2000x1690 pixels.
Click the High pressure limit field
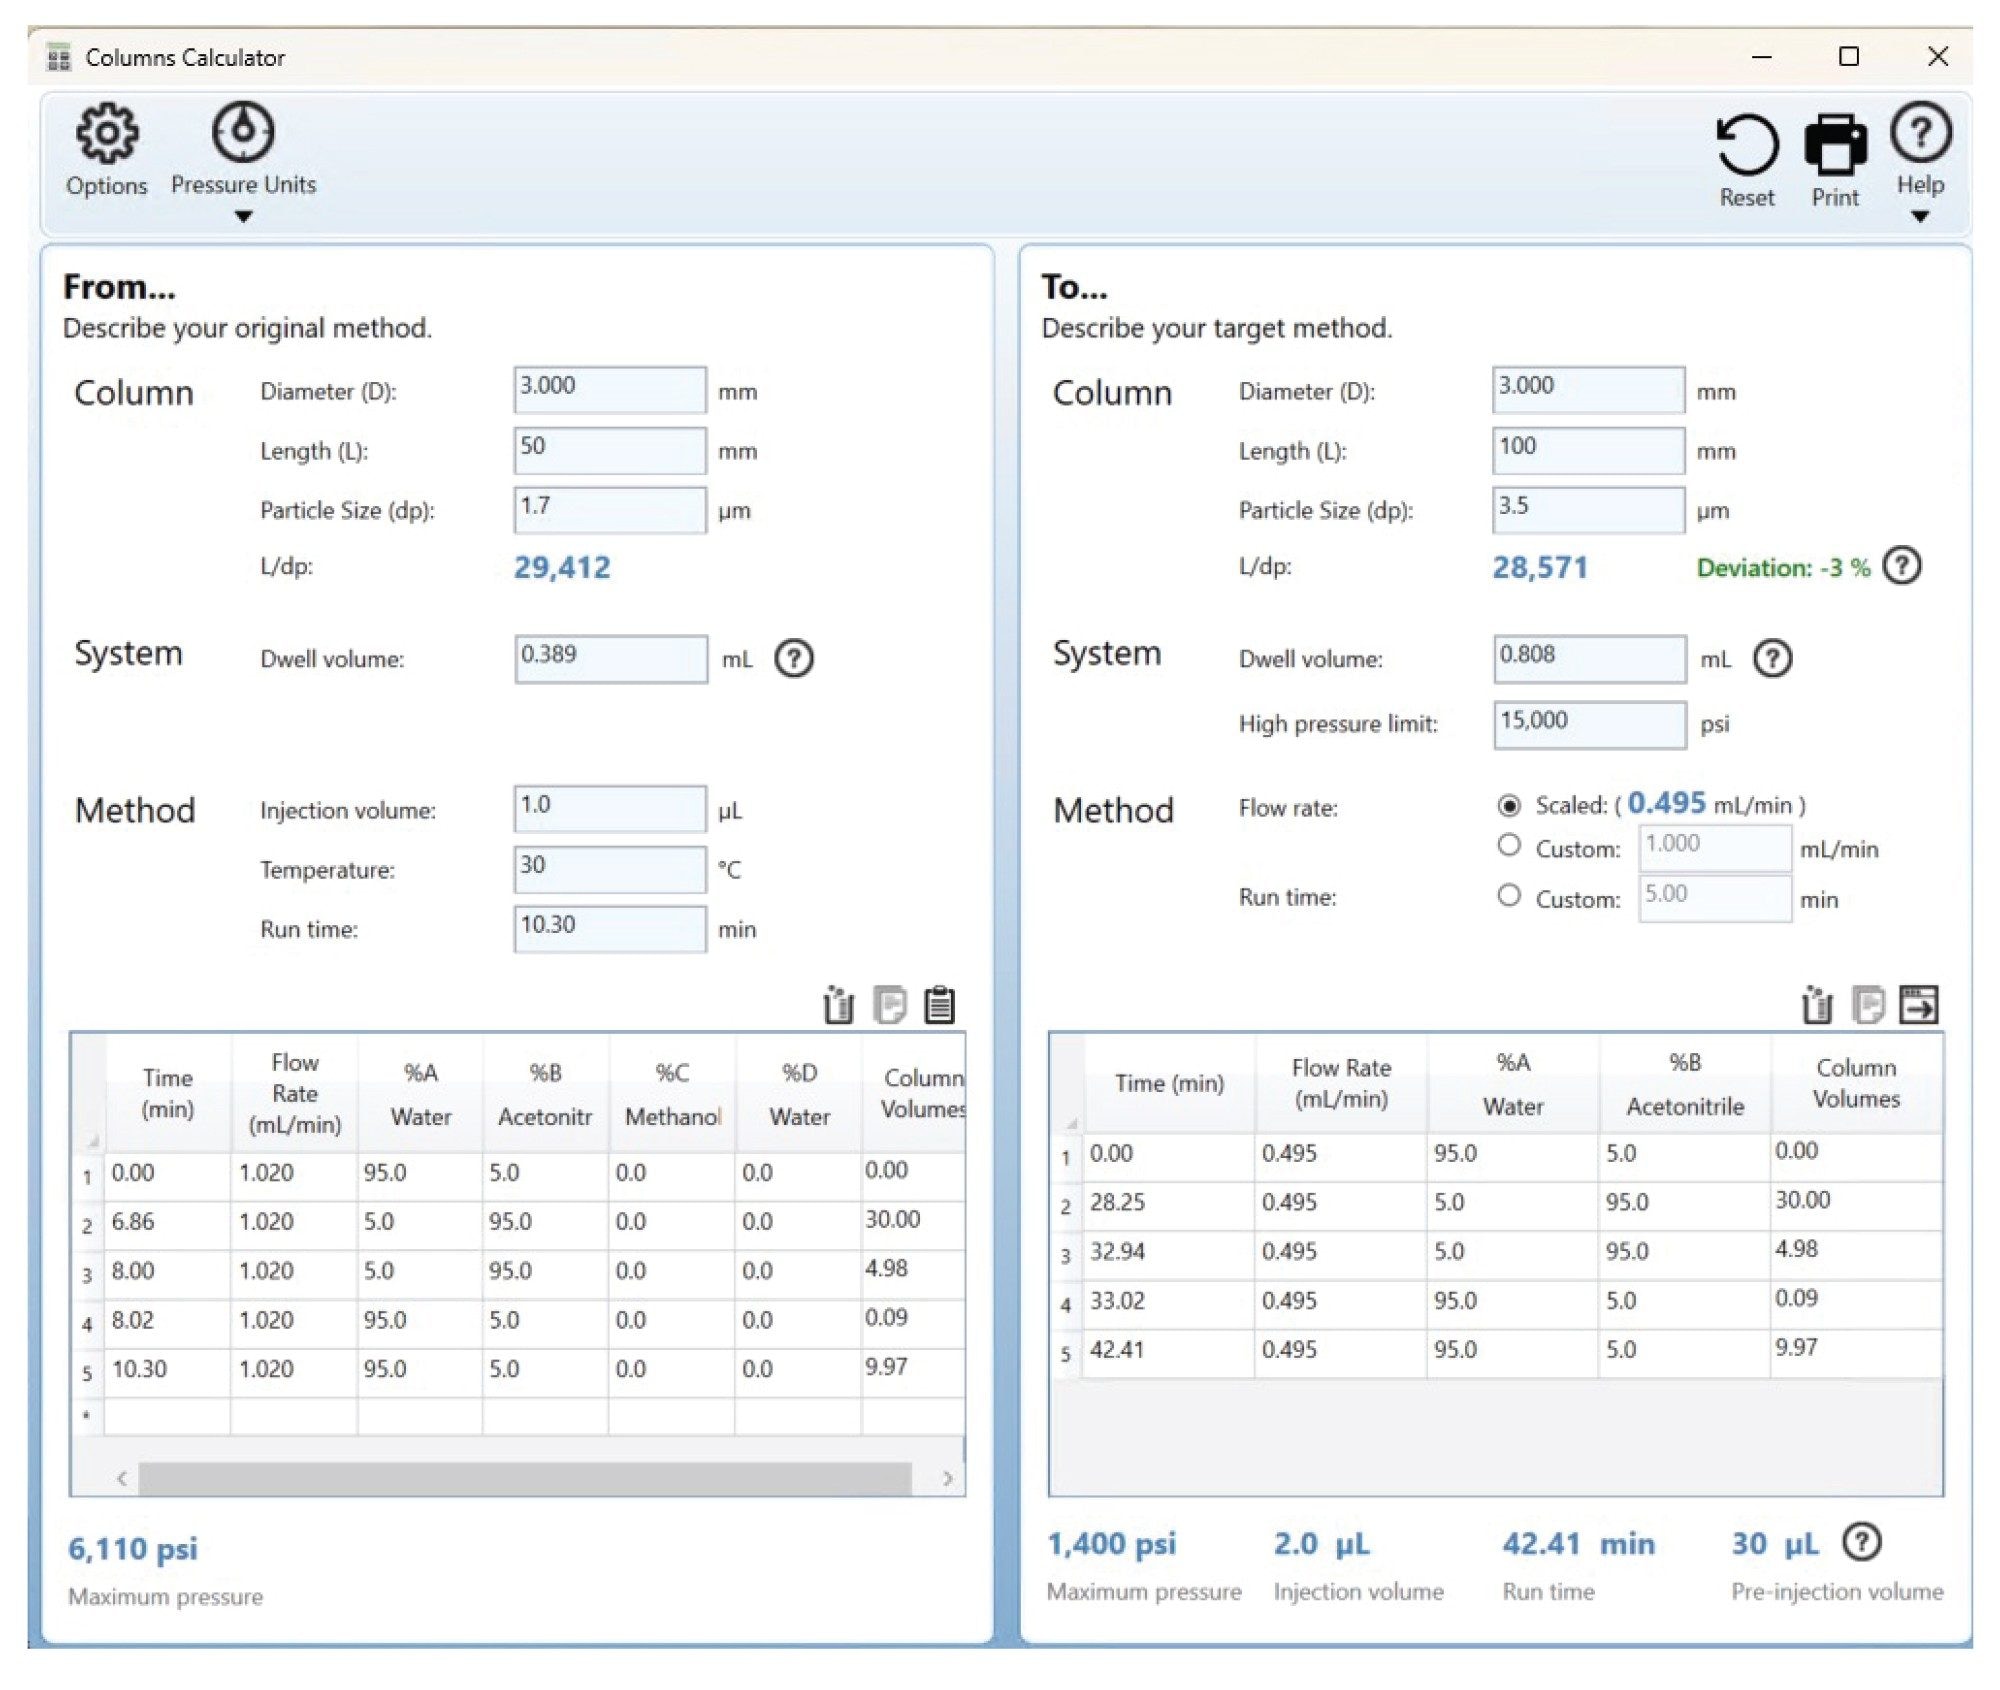coord(1590,724)
